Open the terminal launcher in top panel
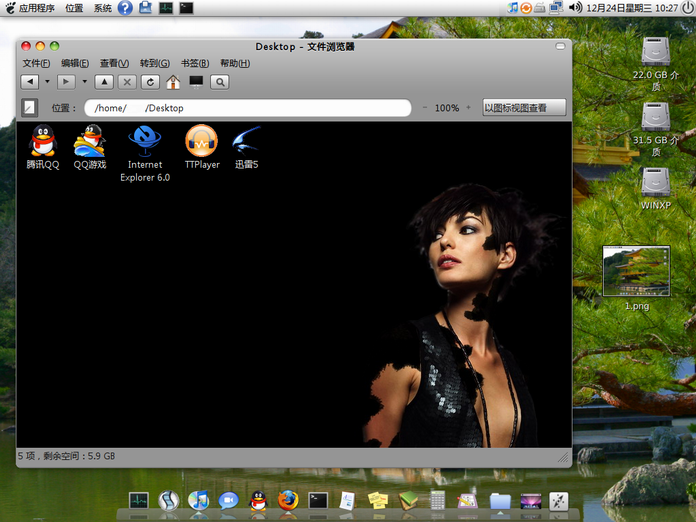The width and height of the screenshot is (696, 522). point(186,8)
